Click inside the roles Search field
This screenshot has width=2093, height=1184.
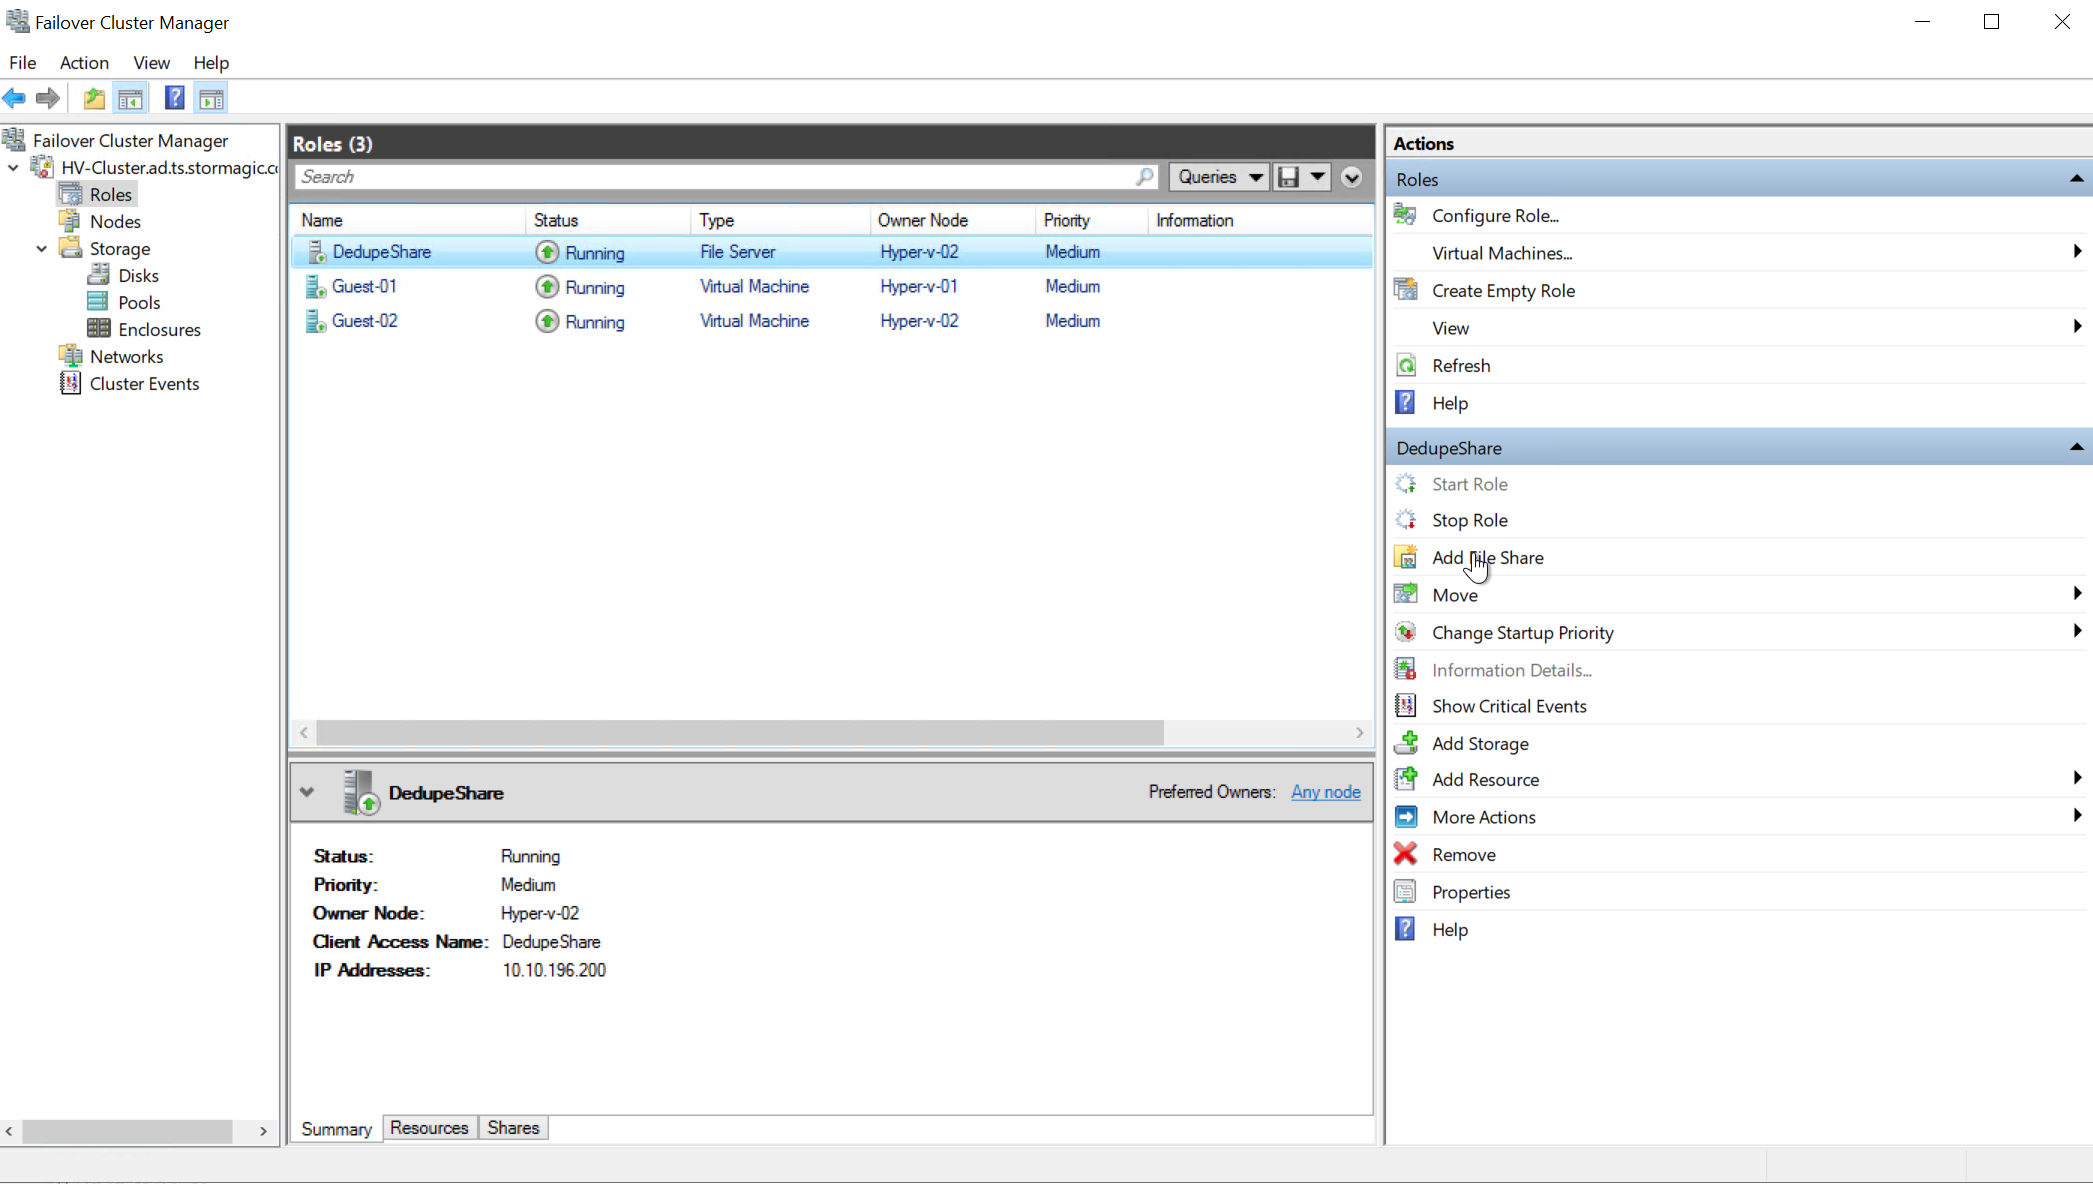(715, 177)
